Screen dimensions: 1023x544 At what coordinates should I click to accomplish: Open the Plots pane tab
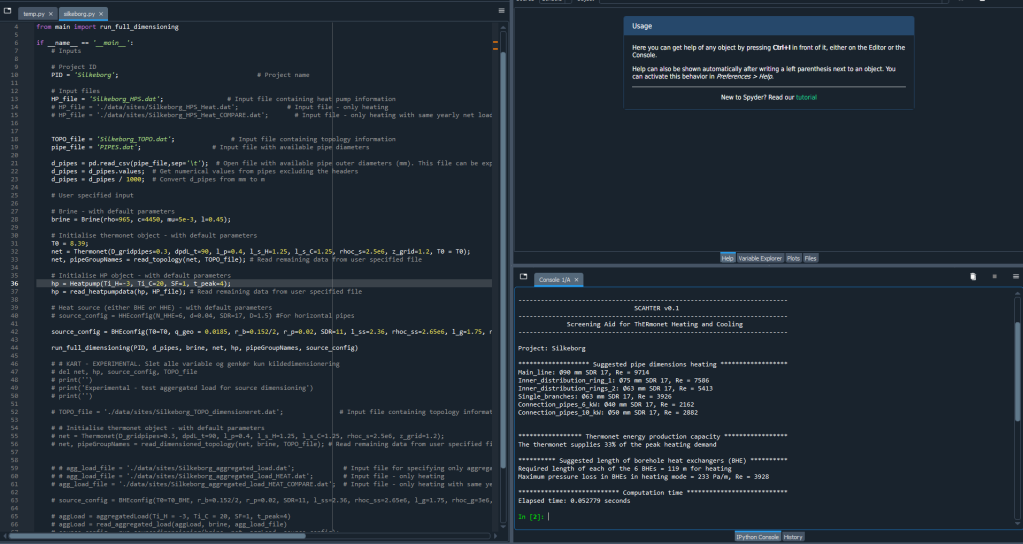(x=793, y=258)
